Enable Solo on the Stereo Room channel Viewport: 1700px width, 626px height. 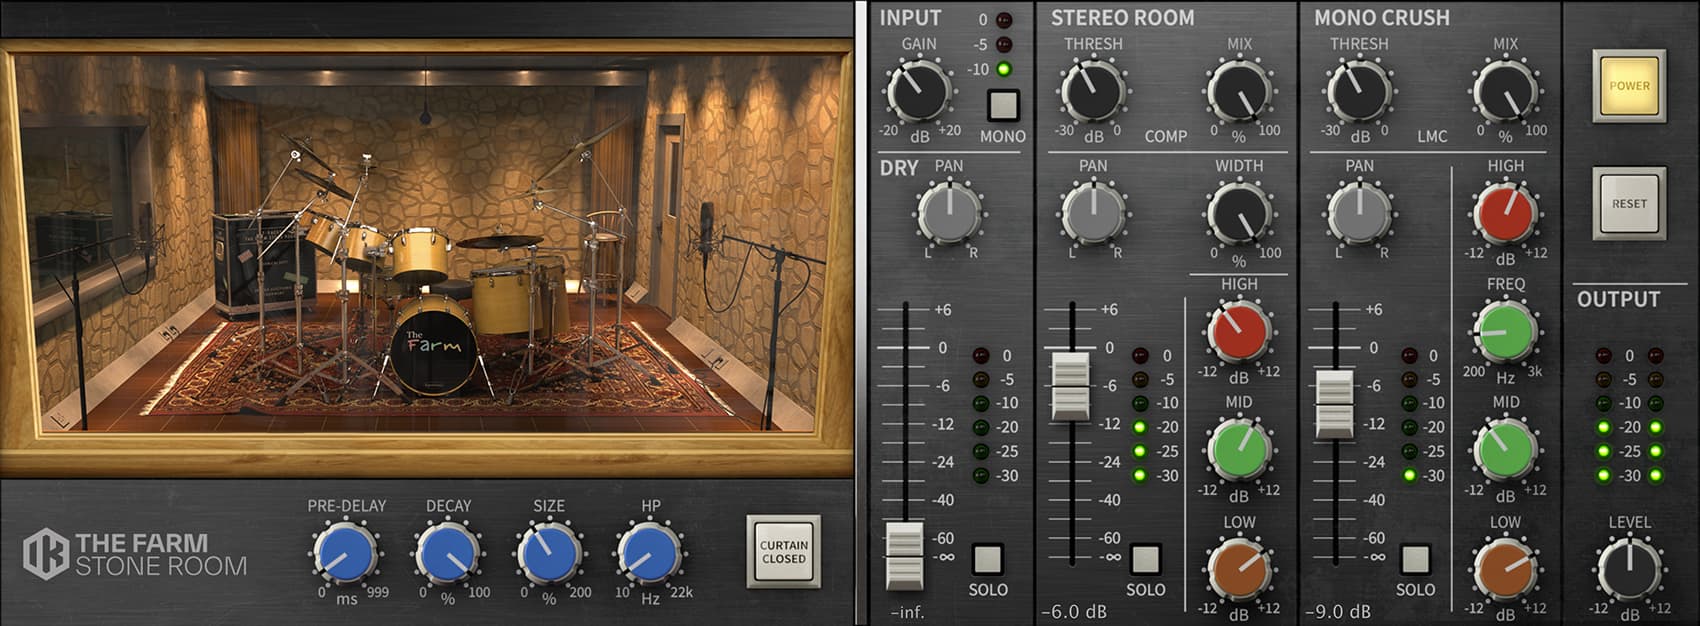pyautogui.click(x=1145, y=558)
